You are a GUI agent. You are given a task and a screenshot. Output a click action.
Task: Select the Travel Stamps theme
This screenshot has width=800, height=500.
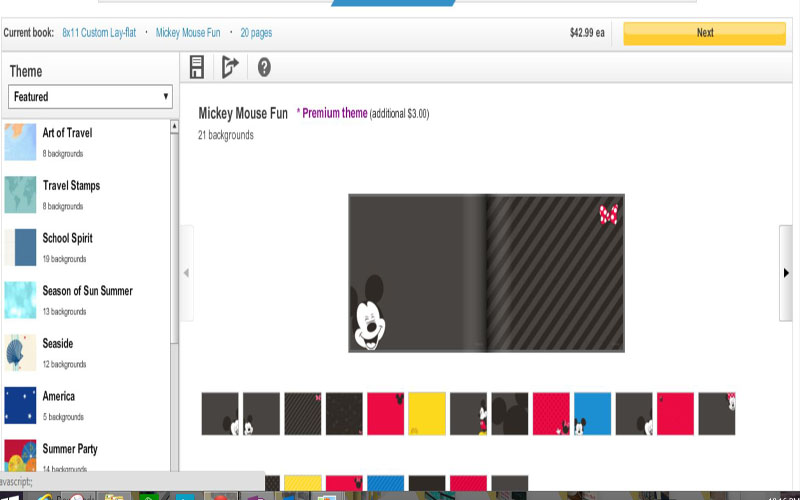(x=86, y=195)
